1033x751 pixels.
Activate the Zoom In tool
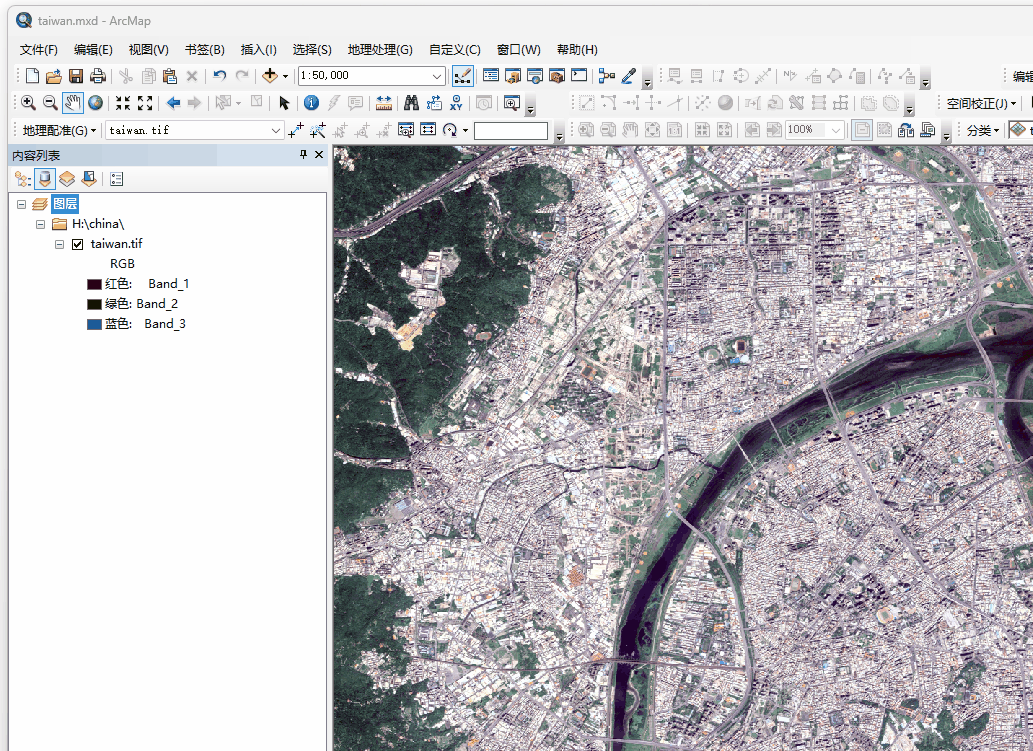[x=28, y=102]
